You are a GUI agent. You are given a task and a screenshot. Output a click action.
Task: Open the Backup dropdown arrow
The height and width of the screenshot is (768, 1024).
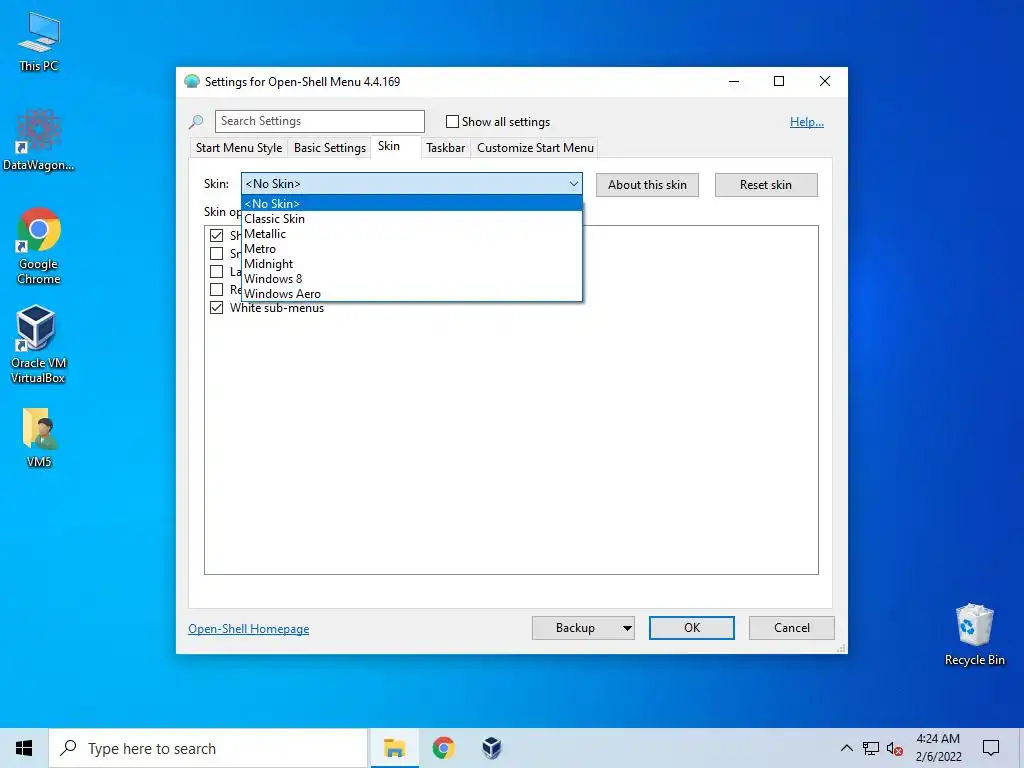626,628
